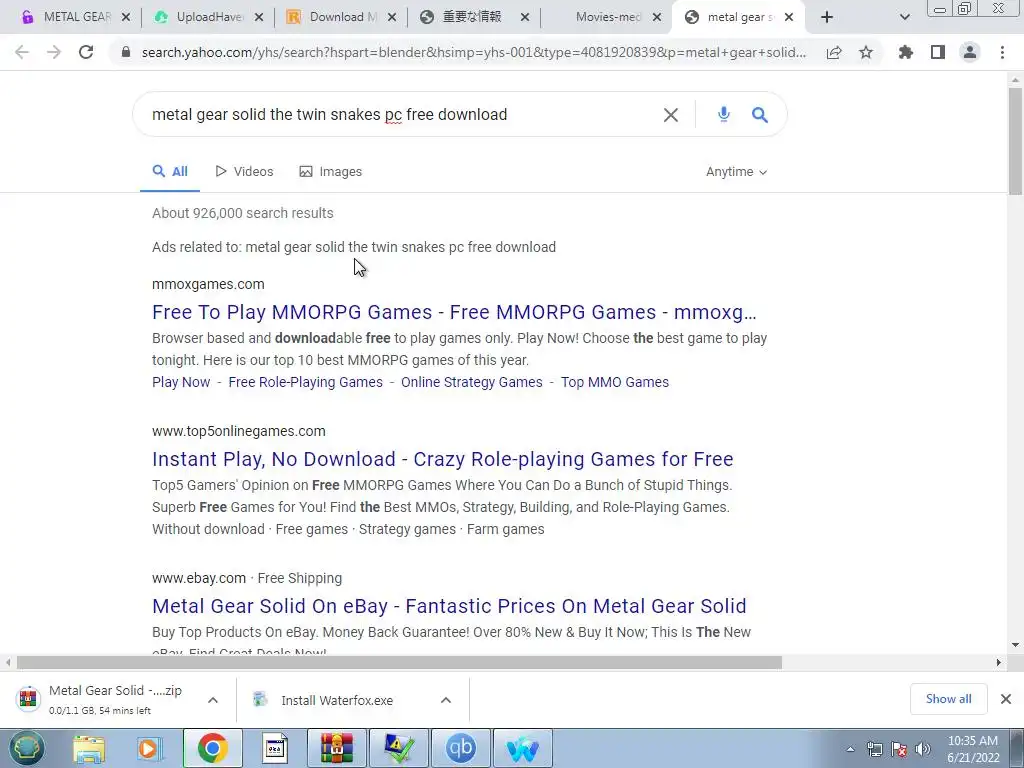Select the Images search tab
This screenshot has width=1024, height=768.
pyautogui.click(x=330, y=172)
